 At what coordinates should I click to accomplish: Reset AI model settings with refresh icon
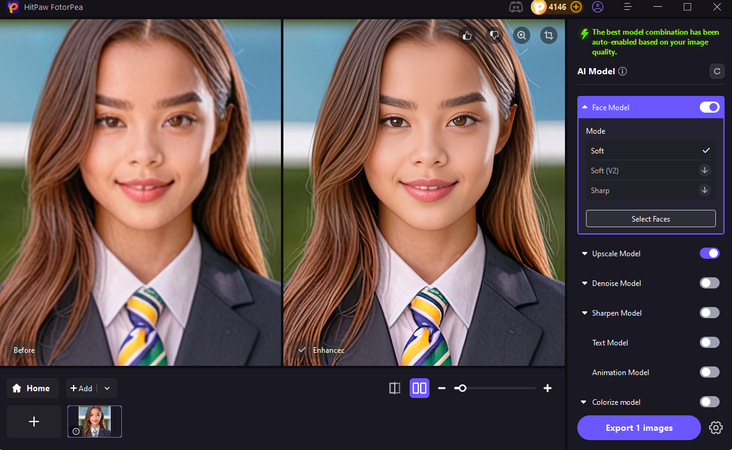point(716,71)
